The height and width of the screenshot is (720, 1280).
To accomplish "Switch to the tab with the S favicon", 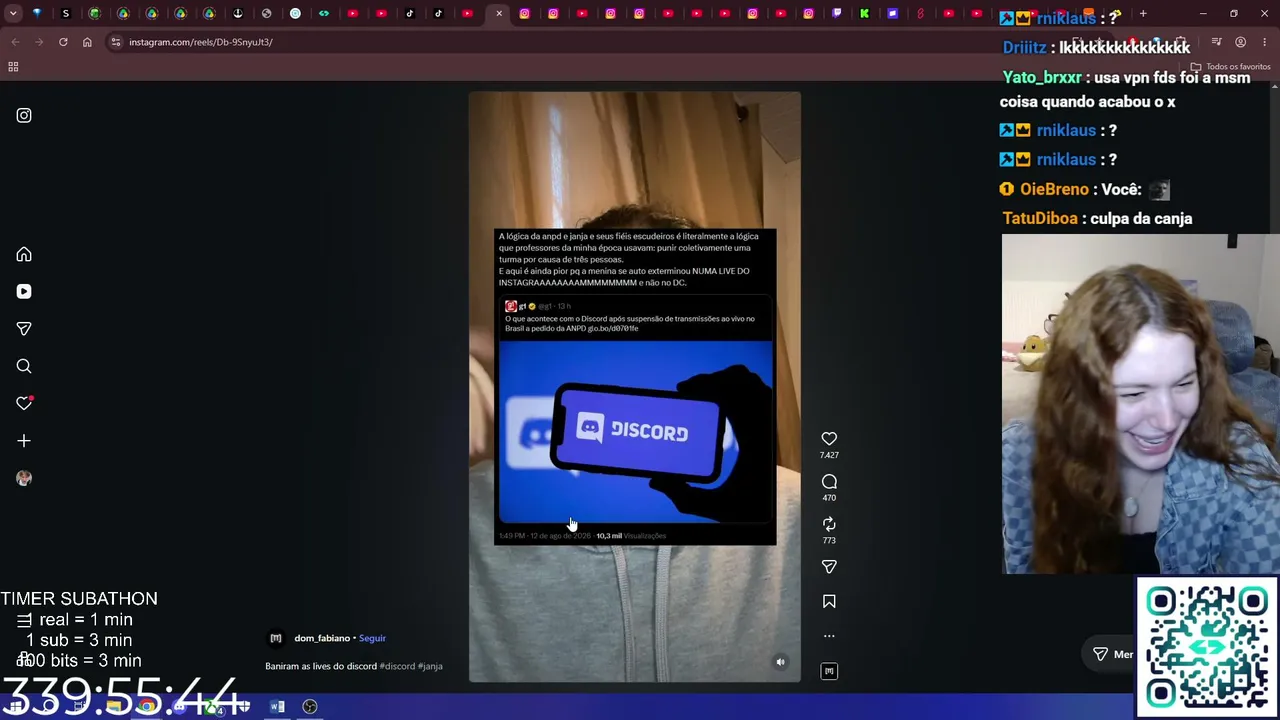I will pos(66,14).
